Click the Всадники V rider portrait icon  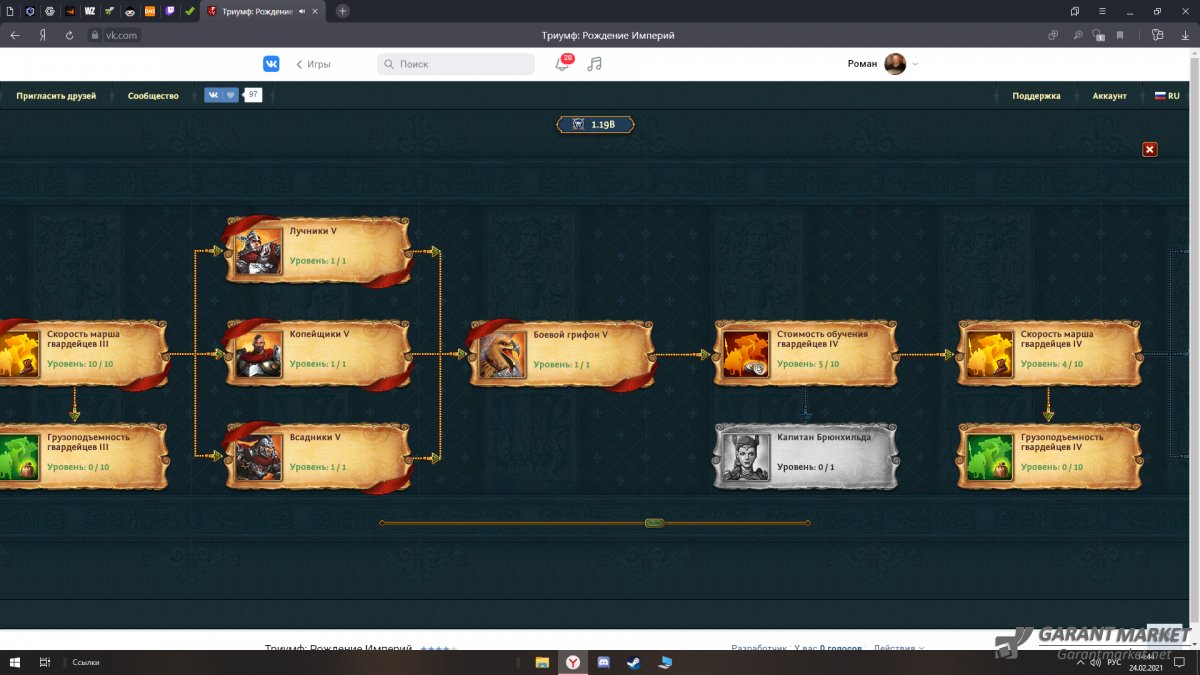point(259,457)
